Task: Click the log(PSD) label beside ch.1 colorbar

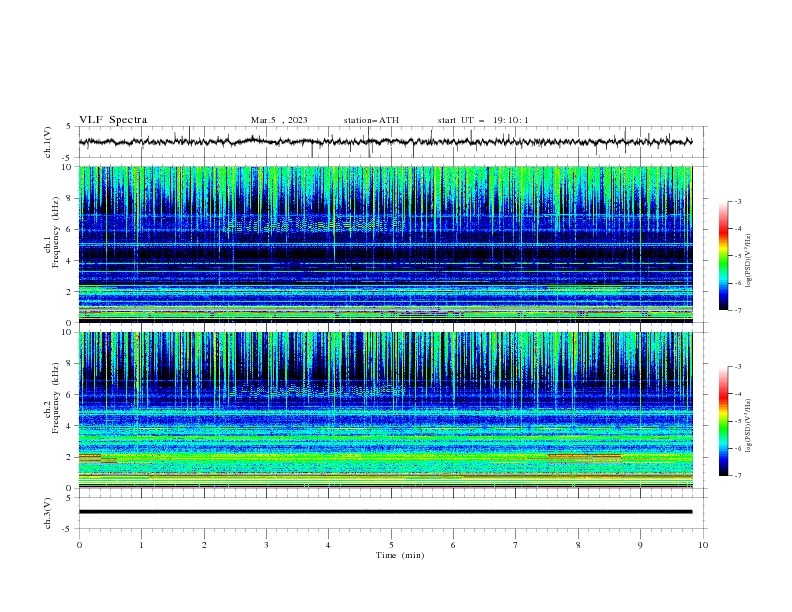Action: tap(749, 261)
